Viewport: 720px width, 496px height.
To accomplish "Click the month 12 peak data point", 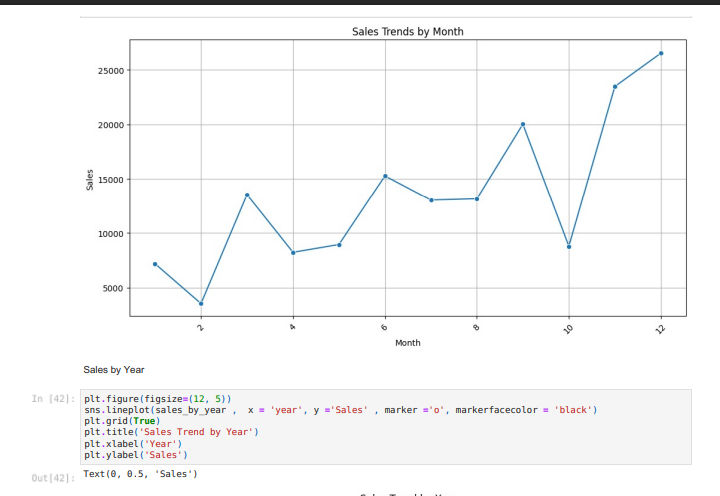I will 661,53.
